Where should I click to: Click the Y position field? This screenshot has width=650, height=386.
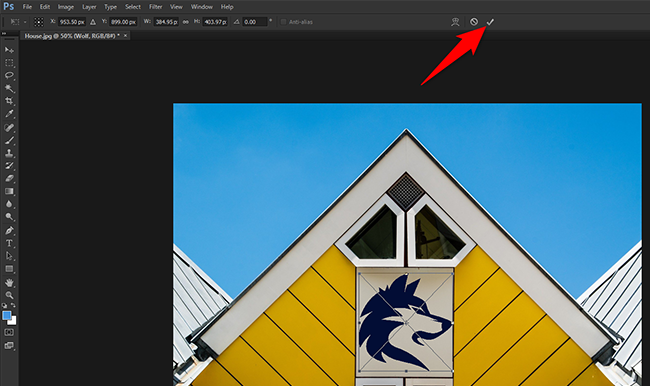(x=123, y=22)
